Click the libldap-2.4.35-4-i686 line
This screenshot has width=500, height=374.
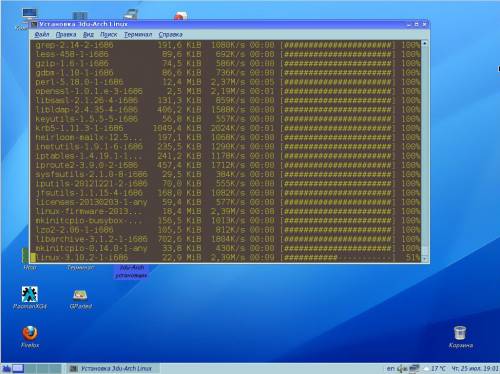click(x=227, y=110)
